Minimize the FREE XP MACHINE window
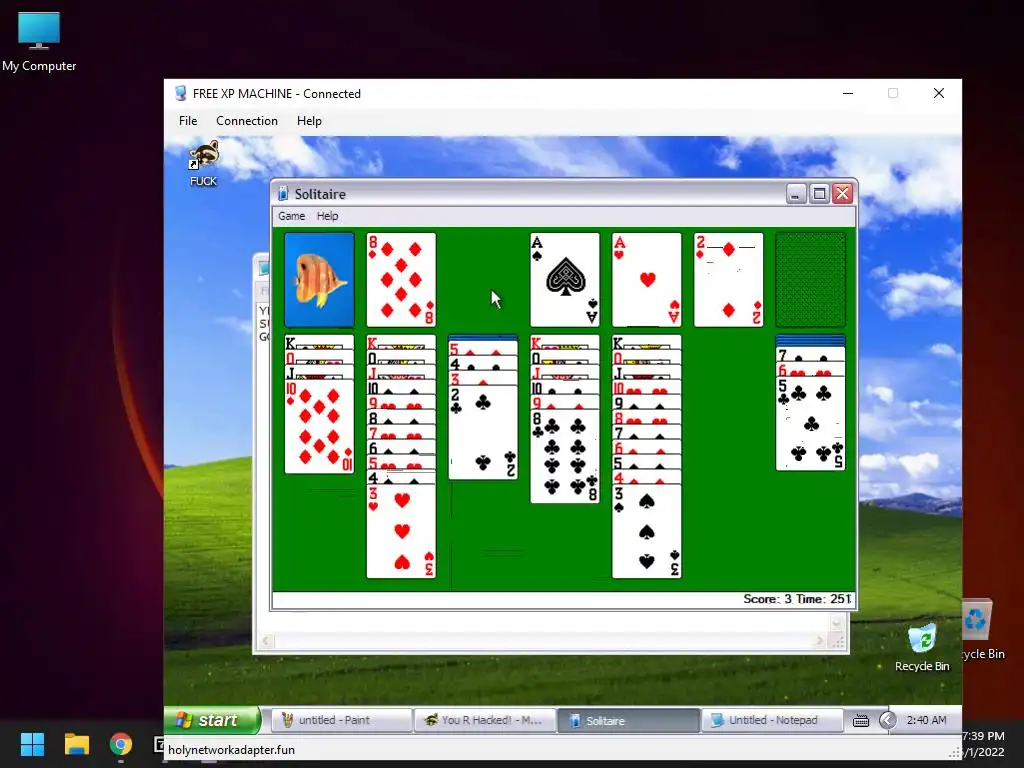 click(848, 93)
